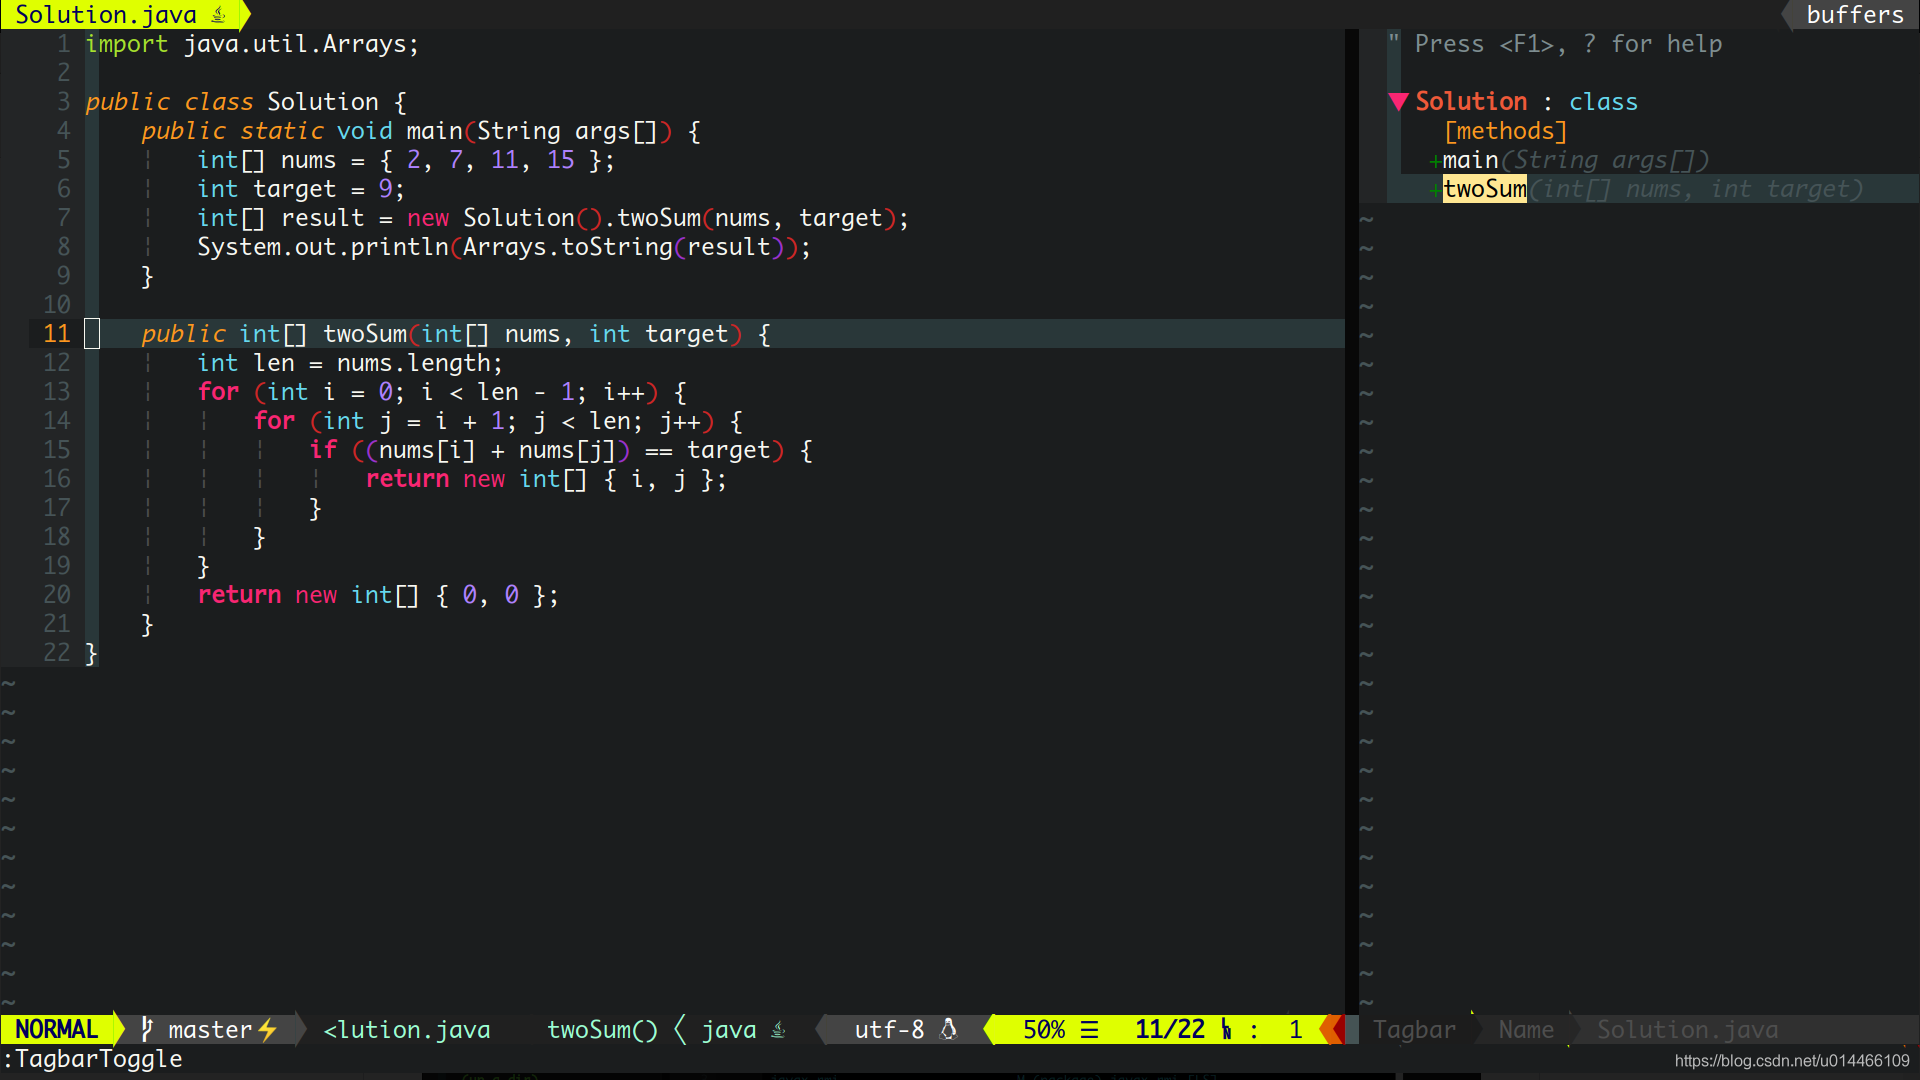Click the return new int[] { 0, 0 } line

click(378, 595)
